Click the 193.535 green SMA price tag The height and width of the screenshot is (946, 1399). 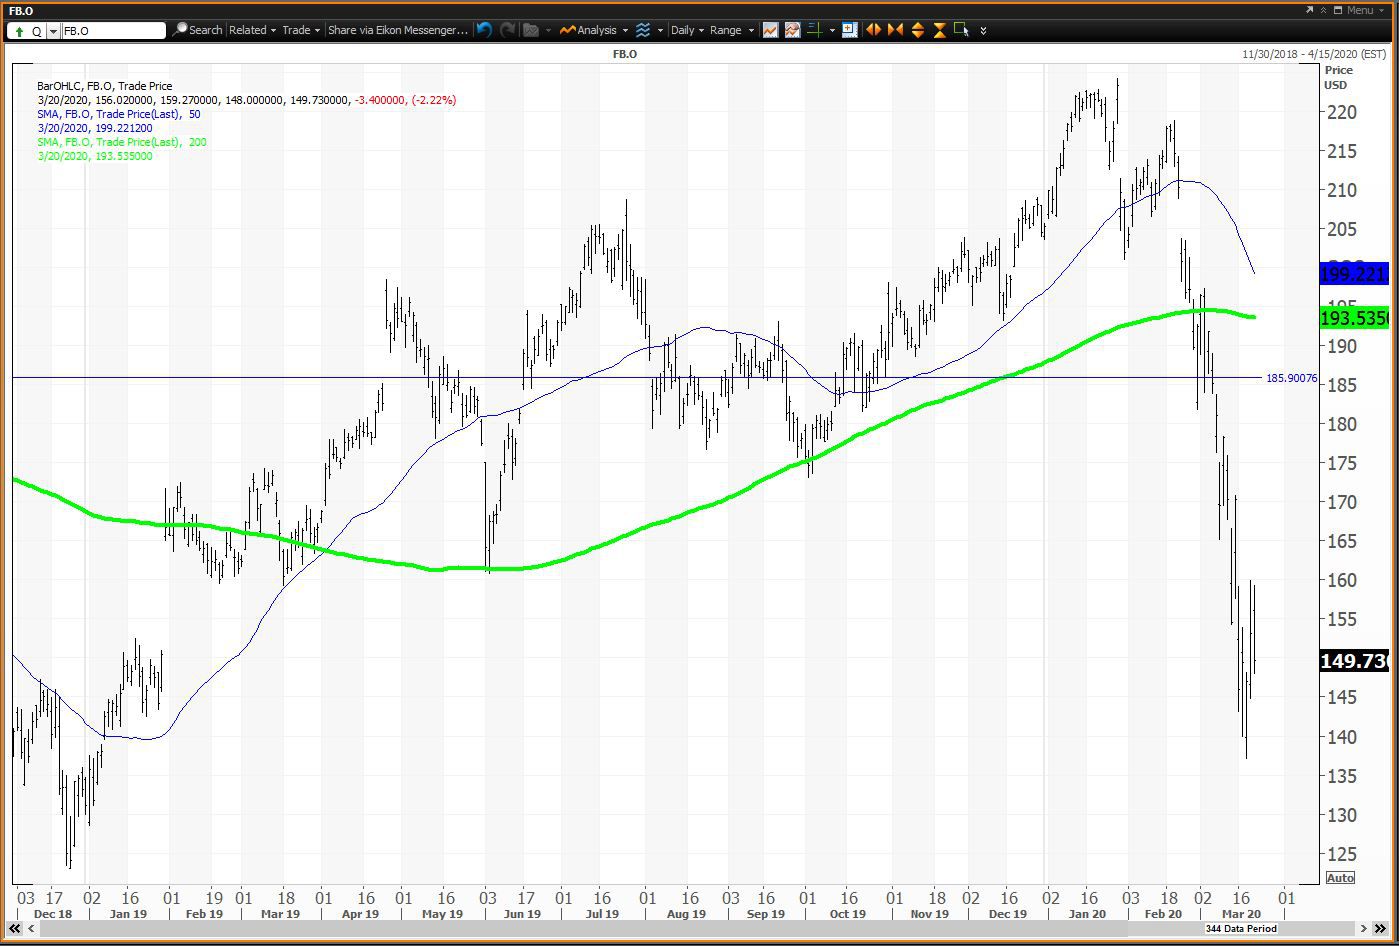tap(1354, 318)
